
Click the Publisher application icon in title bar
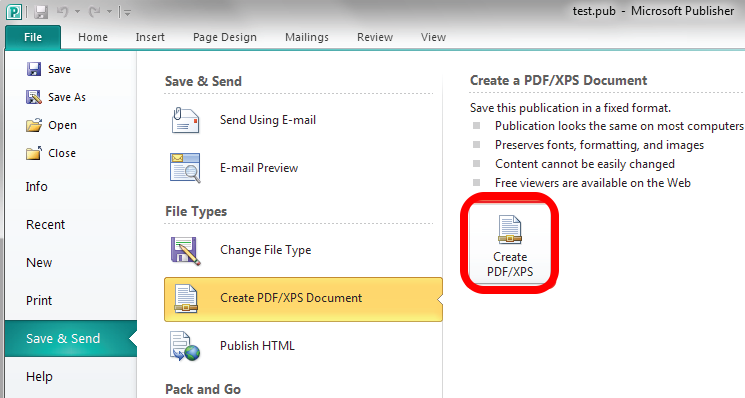point(14,12)
